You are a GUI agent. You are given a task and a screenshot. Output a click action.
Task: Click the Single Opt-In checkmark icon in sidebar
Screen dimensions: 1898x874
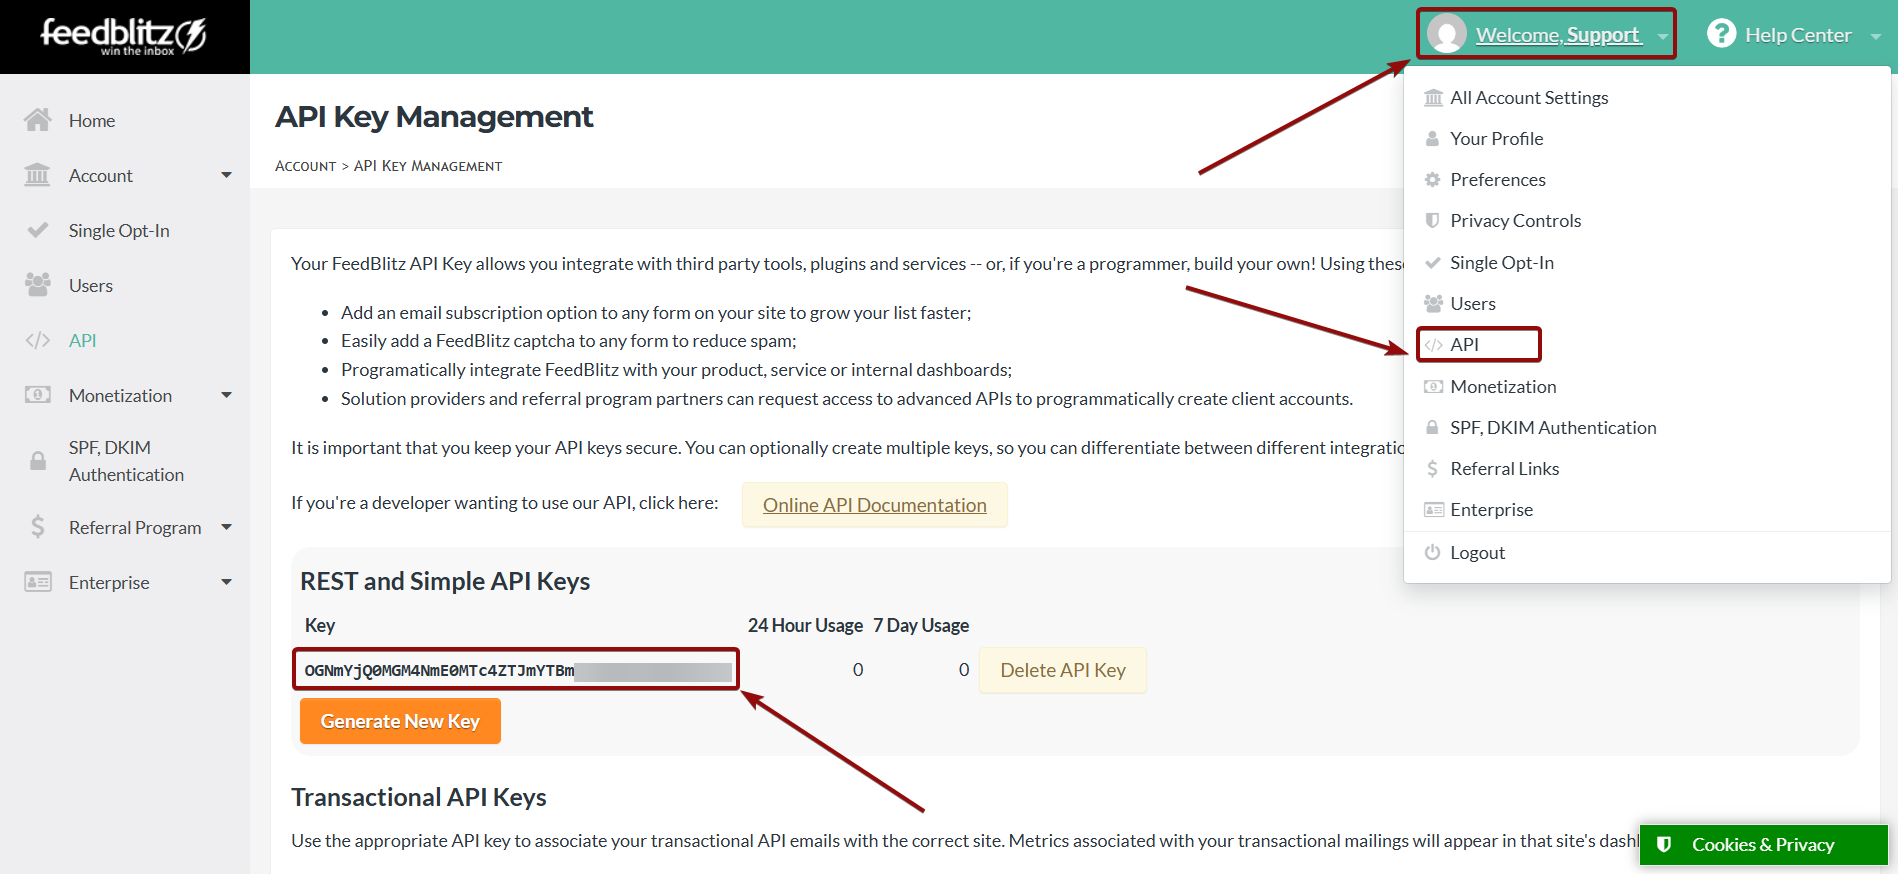tap(38, 230)
